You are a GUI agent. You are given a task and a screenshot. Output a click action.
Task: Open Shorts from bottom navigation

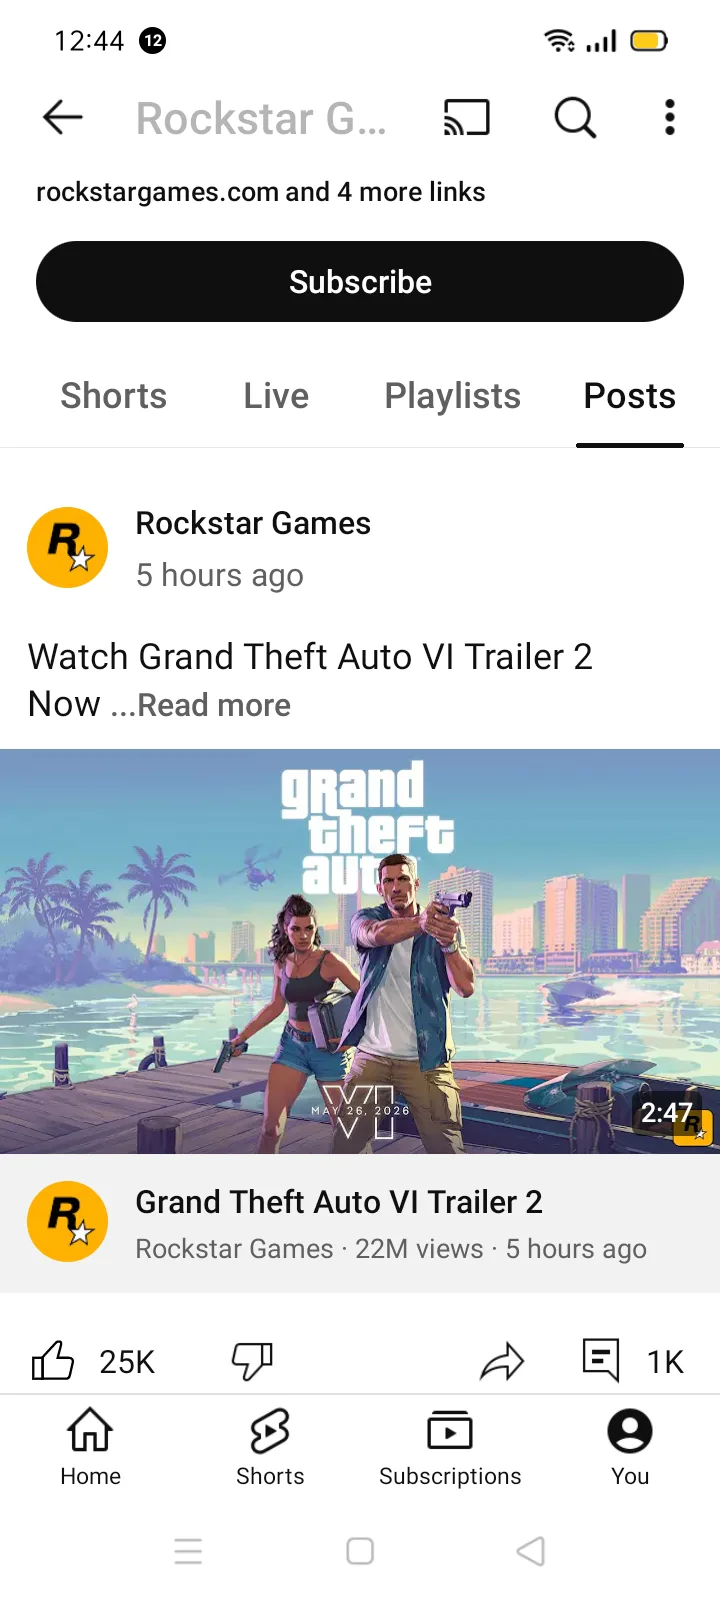tap(270, 1447)
